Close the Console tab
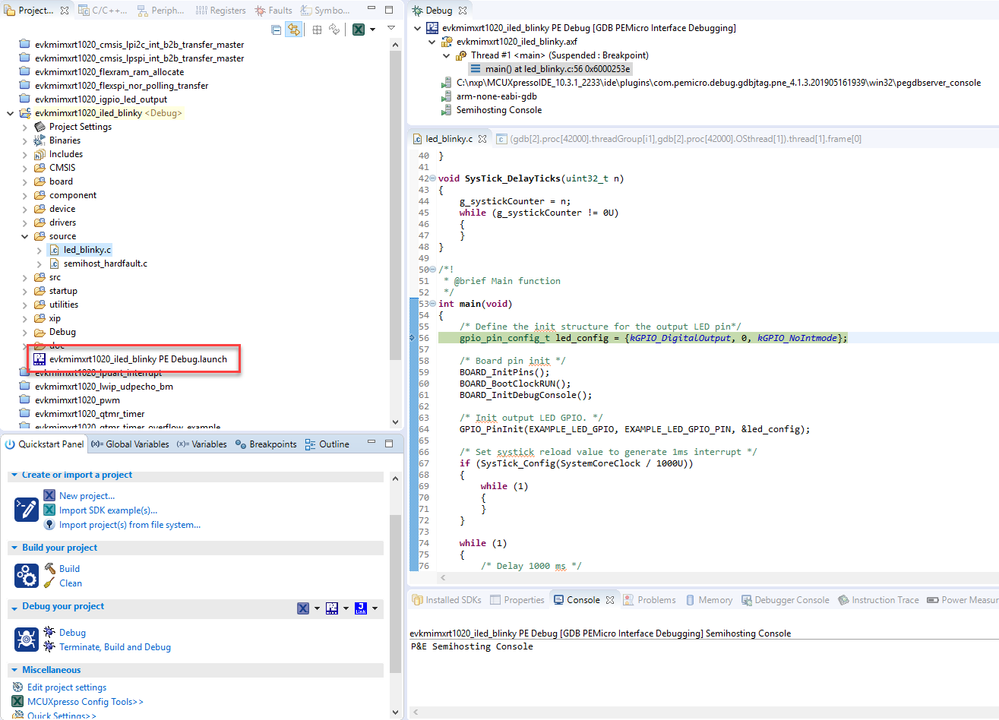999x720 pixels. pos(610,600)
